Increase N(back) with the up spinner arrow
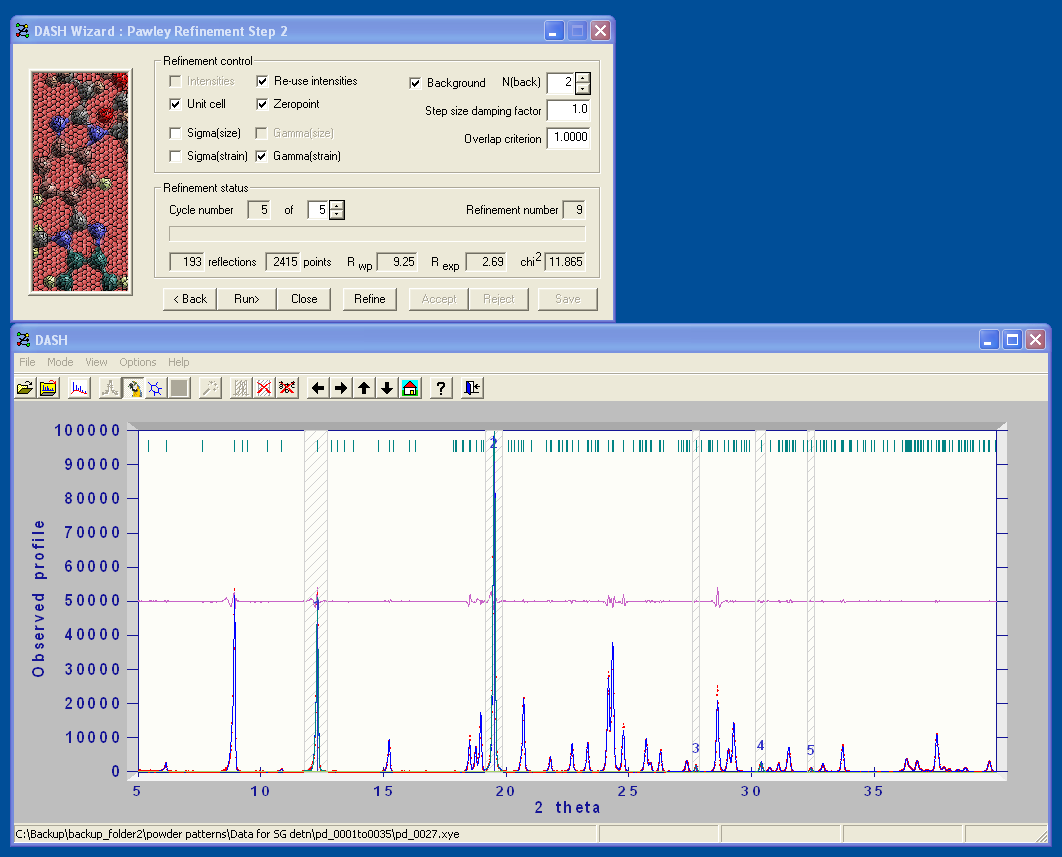 583,79
